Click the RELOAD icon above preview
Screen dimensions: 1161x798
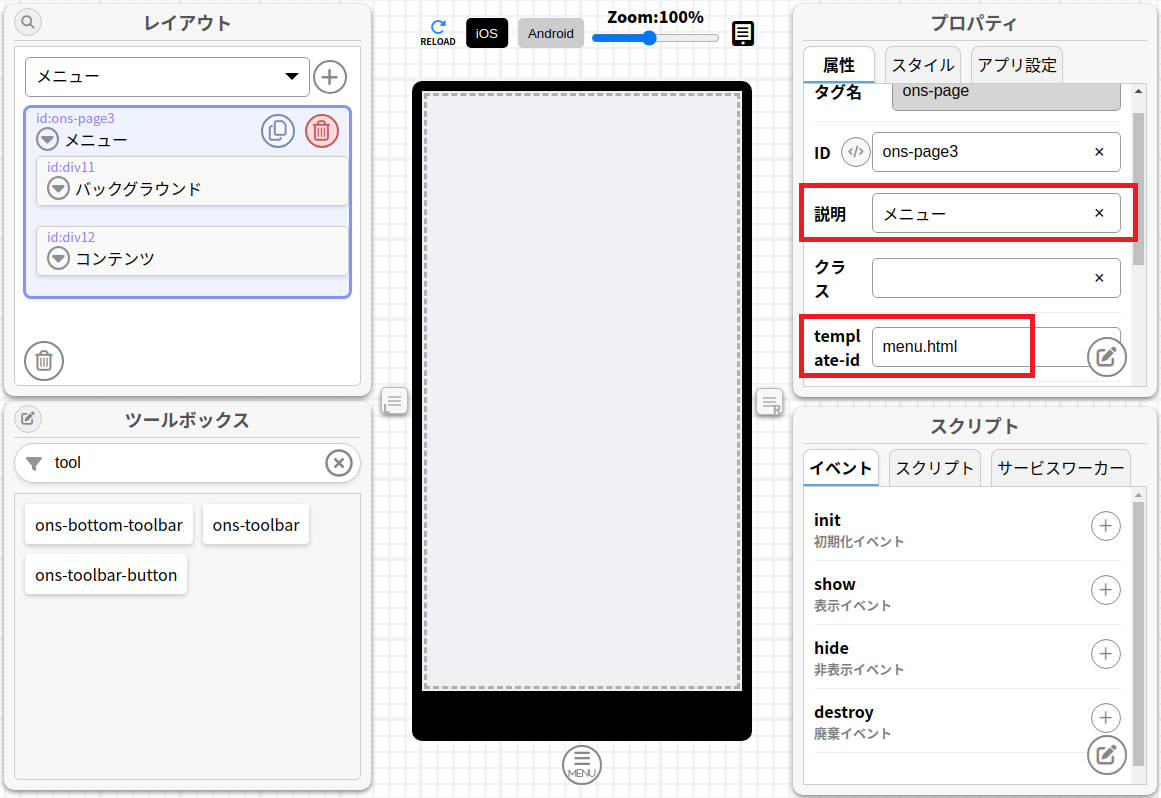pyautogui.click(x=437, y=33)
